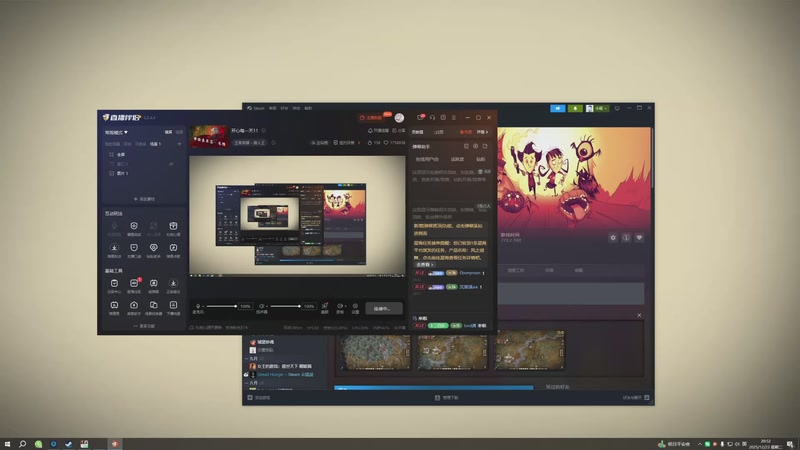Open the 常规模式 mode dropdown
The height and width of the screenshot is (450, 800).
click(116, 132)
